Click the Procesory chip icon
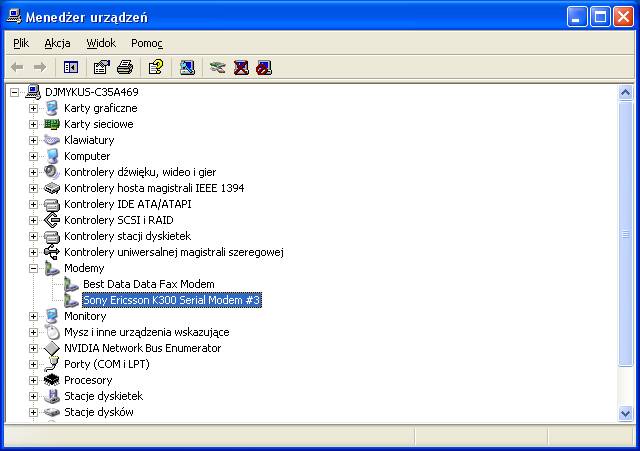 click(x=52, y=380)
